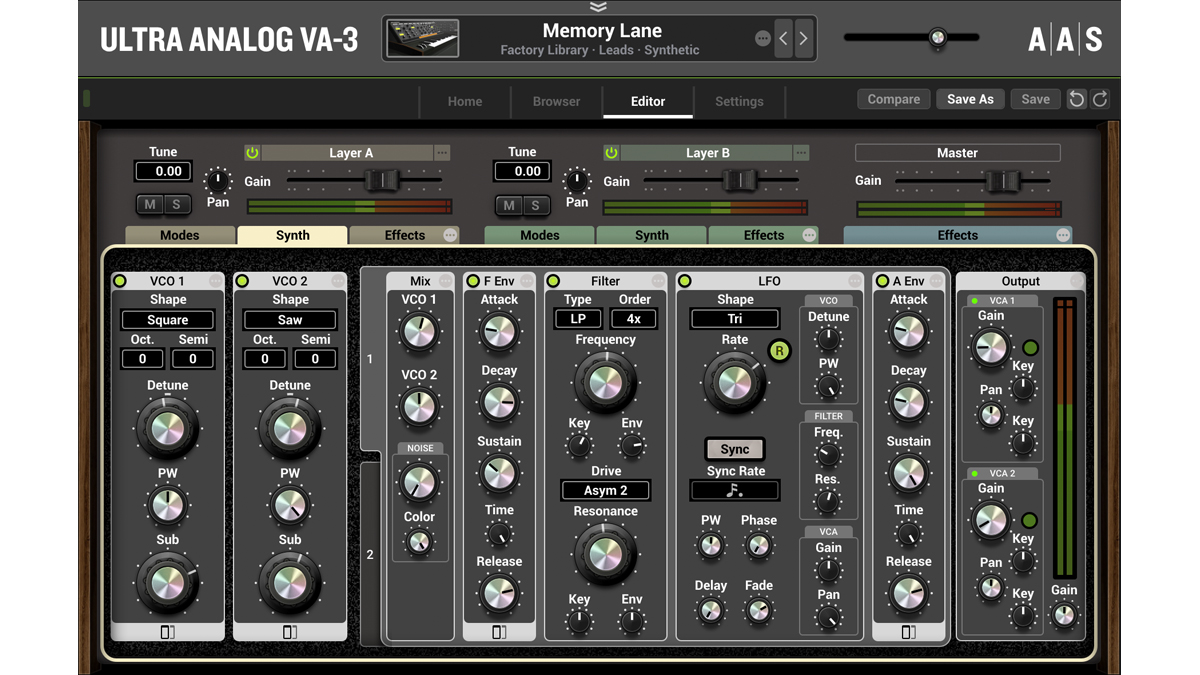This screenshot has width=1200, height=675.
Task: Select Layer B Synth tab
Action: point(652,235)
